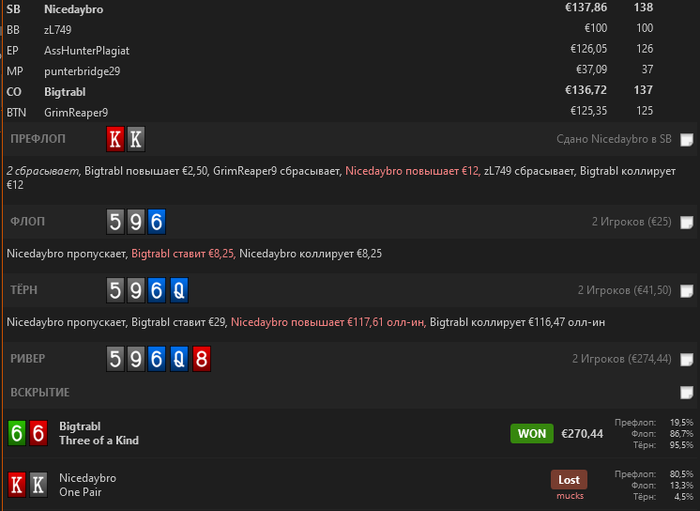The height and width of the screenshot is (511, 700).
Task: Click the Lost badge for Nicedaybro
Action: coord(569,480)
